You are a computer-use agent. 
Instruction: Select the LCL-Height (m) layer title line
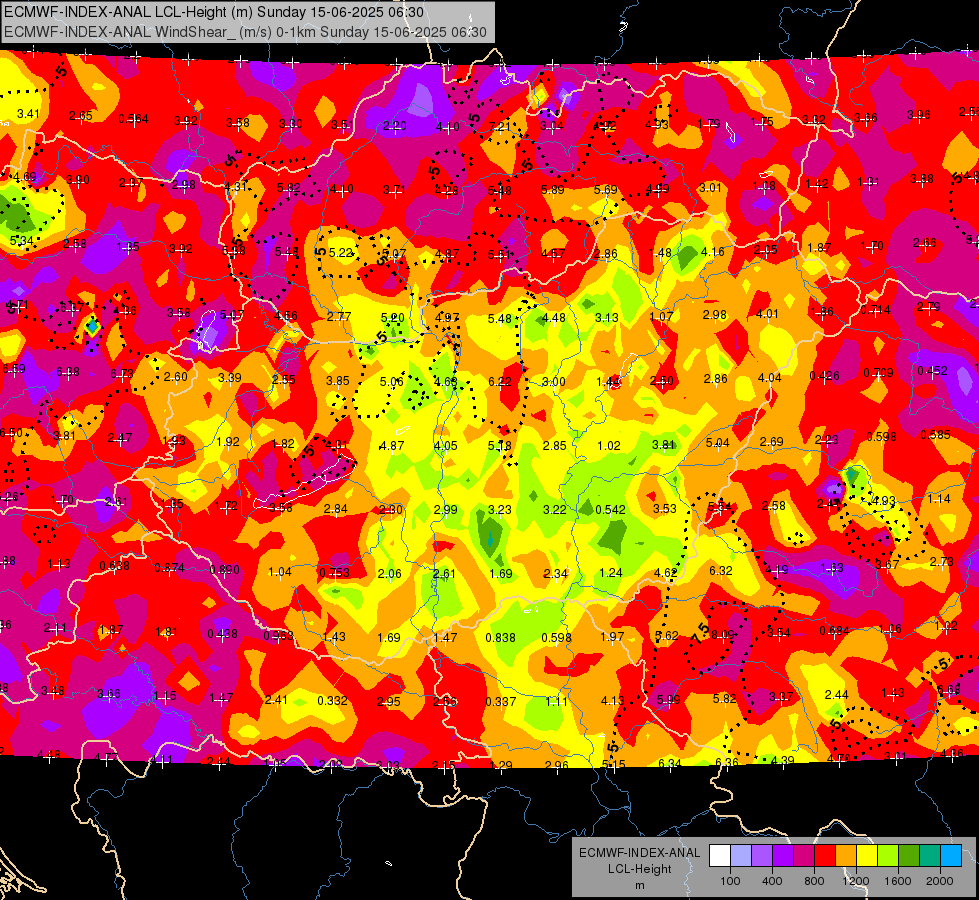tap(214, 12)
